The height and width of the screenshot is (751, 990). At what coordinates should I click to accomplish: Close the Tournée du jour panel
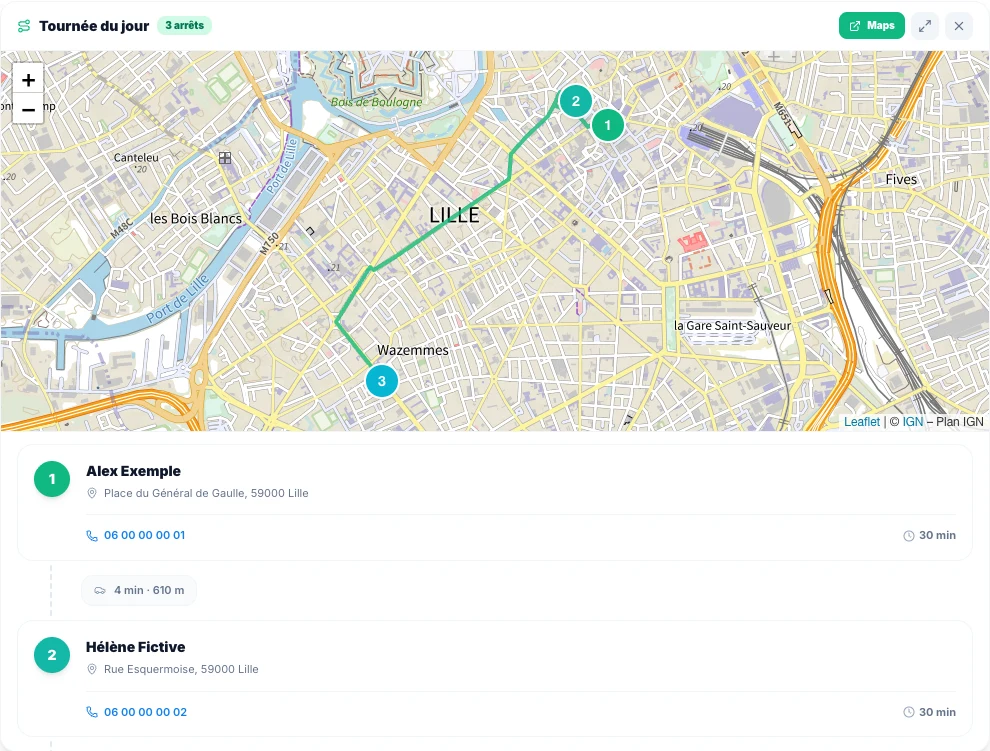(958, 26)
